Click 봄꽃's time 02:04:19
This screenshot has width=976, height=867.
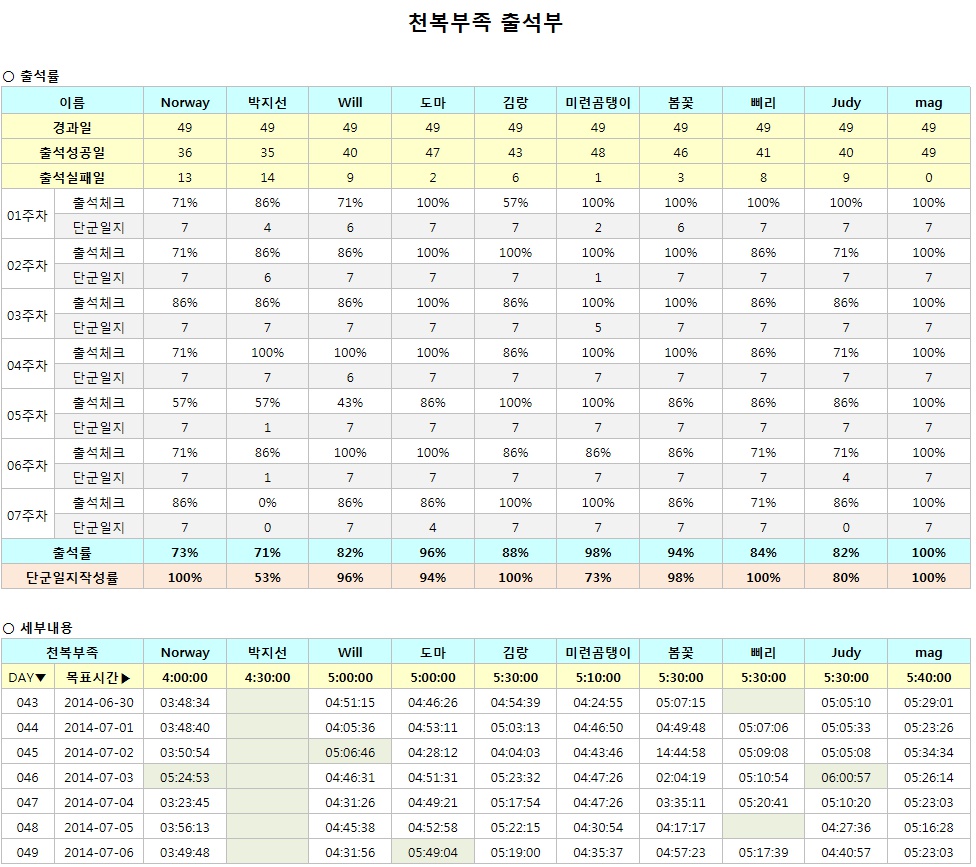(x=680, y=777)
